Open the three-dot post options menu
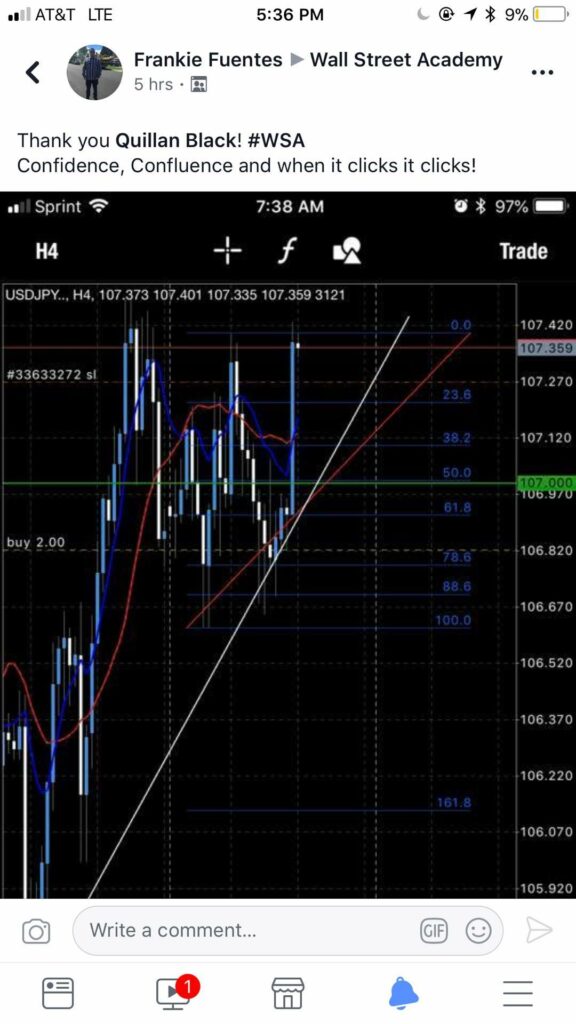576x1024 pixels. 542,72
